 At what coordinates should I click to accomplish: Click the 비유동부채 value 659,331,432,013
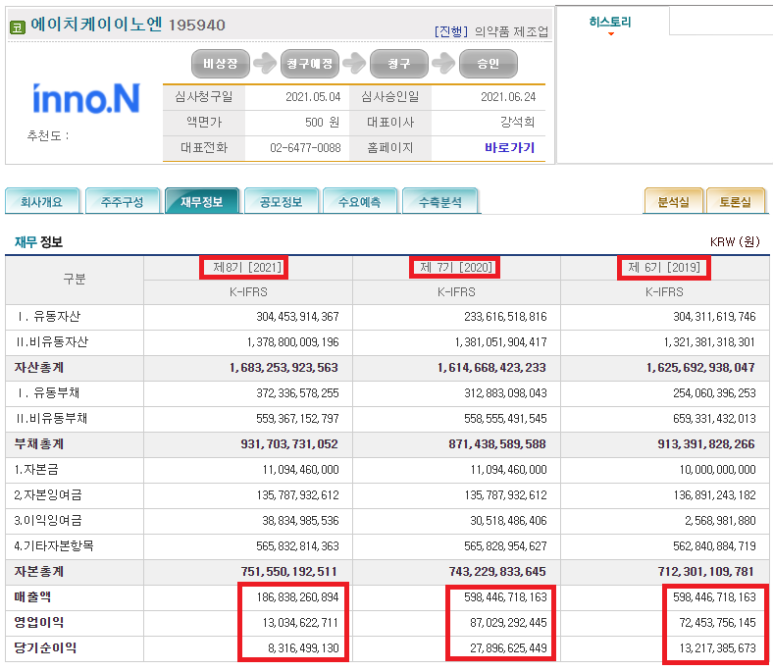(714, 419)
